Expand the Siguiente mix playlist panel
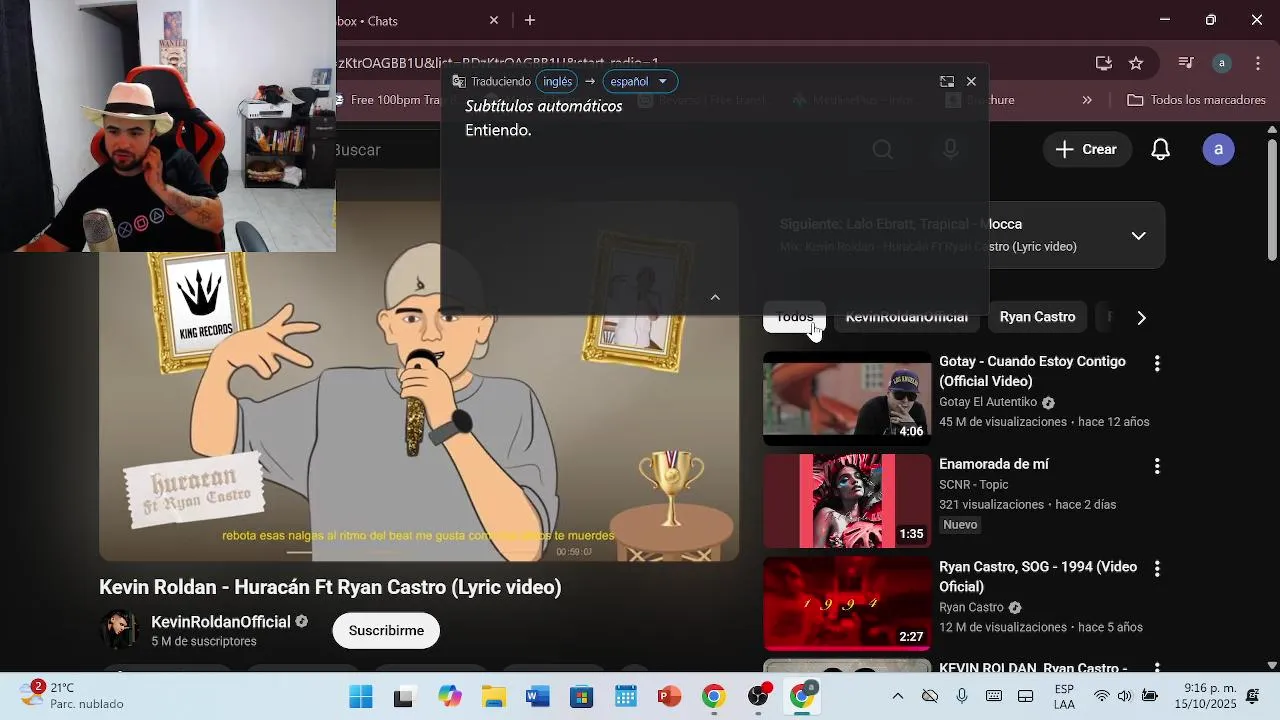Screen dimensions: 1280x720 click(x=1138, y=236)
